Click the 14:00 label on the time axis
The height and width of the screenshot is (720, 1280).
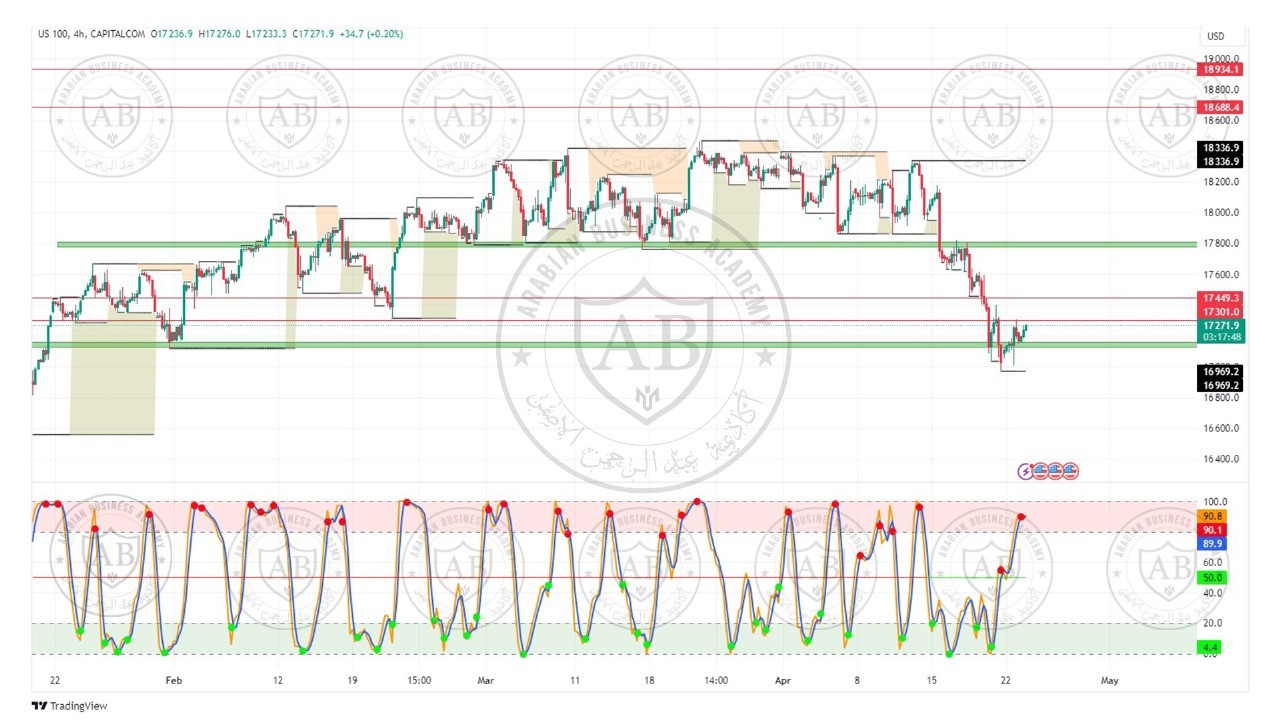coord(716,680)
